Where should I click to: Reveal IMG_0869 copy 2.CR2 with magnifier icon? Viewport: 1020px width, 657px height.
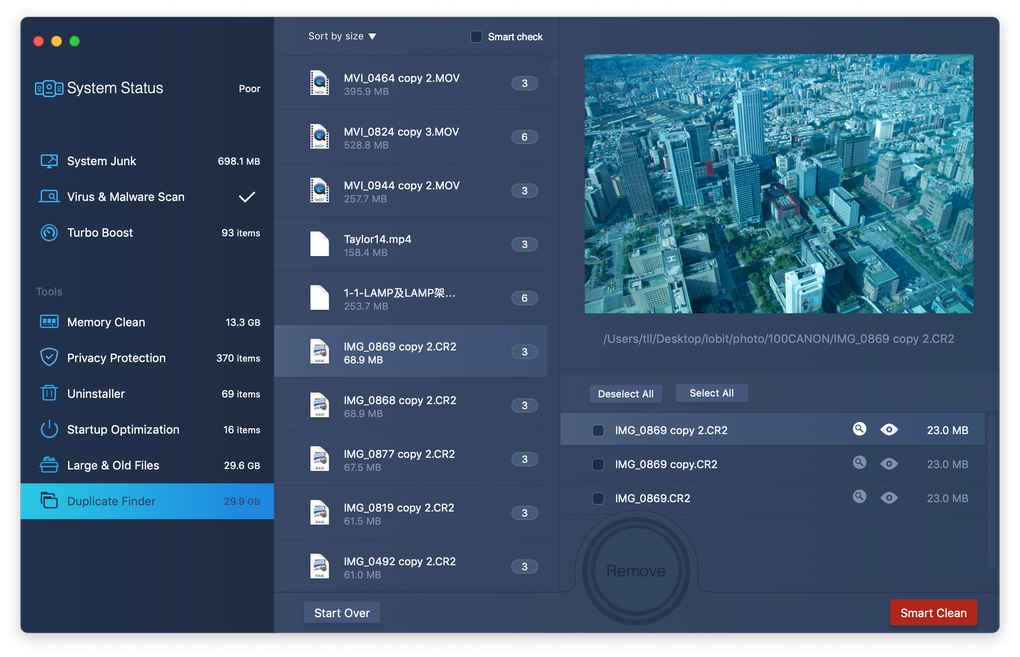pyautogui.click(x=859, y=429)
